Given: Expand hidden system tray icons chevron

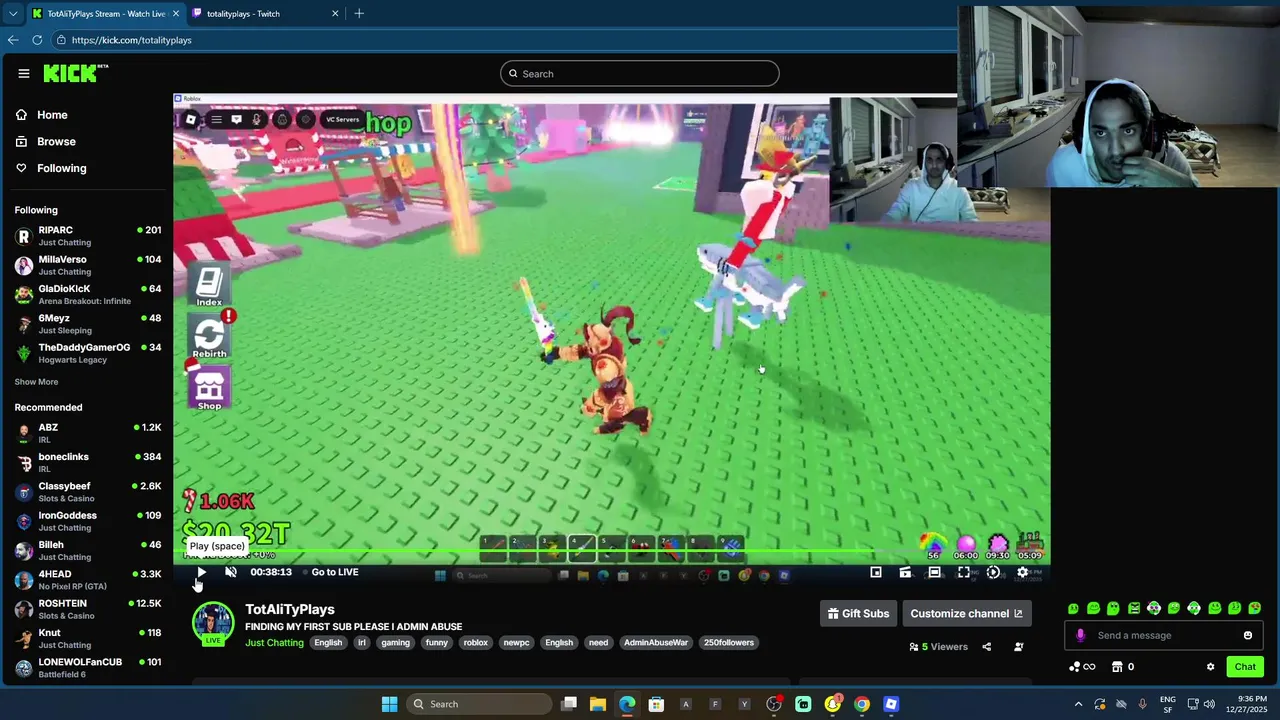Looking at the screenshot, I should tap(1078, 704).
